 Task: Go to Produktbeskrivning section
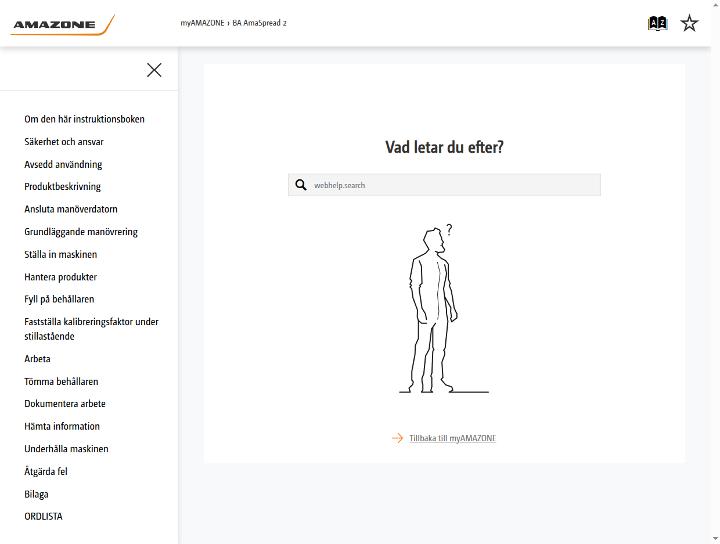point(62,186)
